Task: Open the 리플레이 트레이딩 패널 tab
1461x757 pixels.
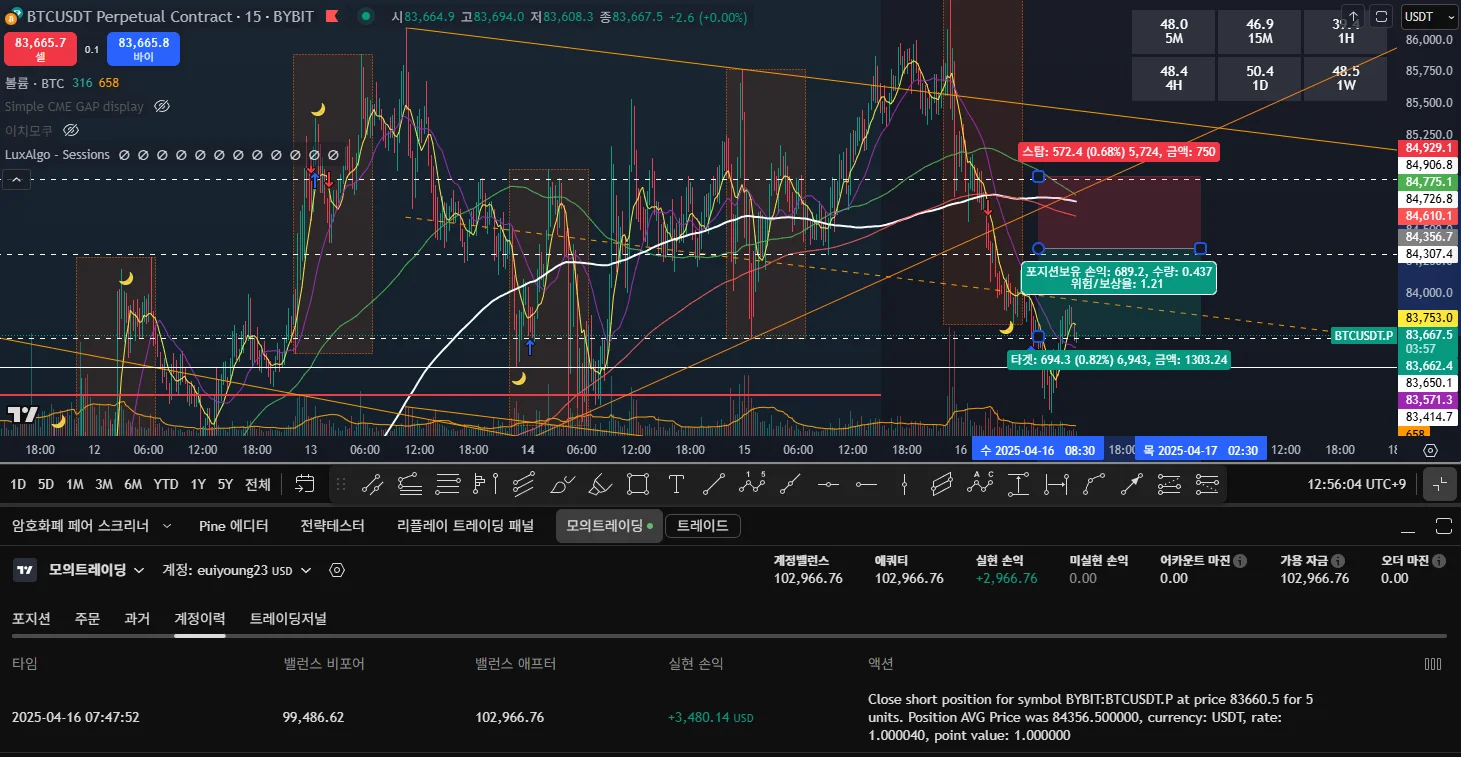Action: [x=465, y=525]
